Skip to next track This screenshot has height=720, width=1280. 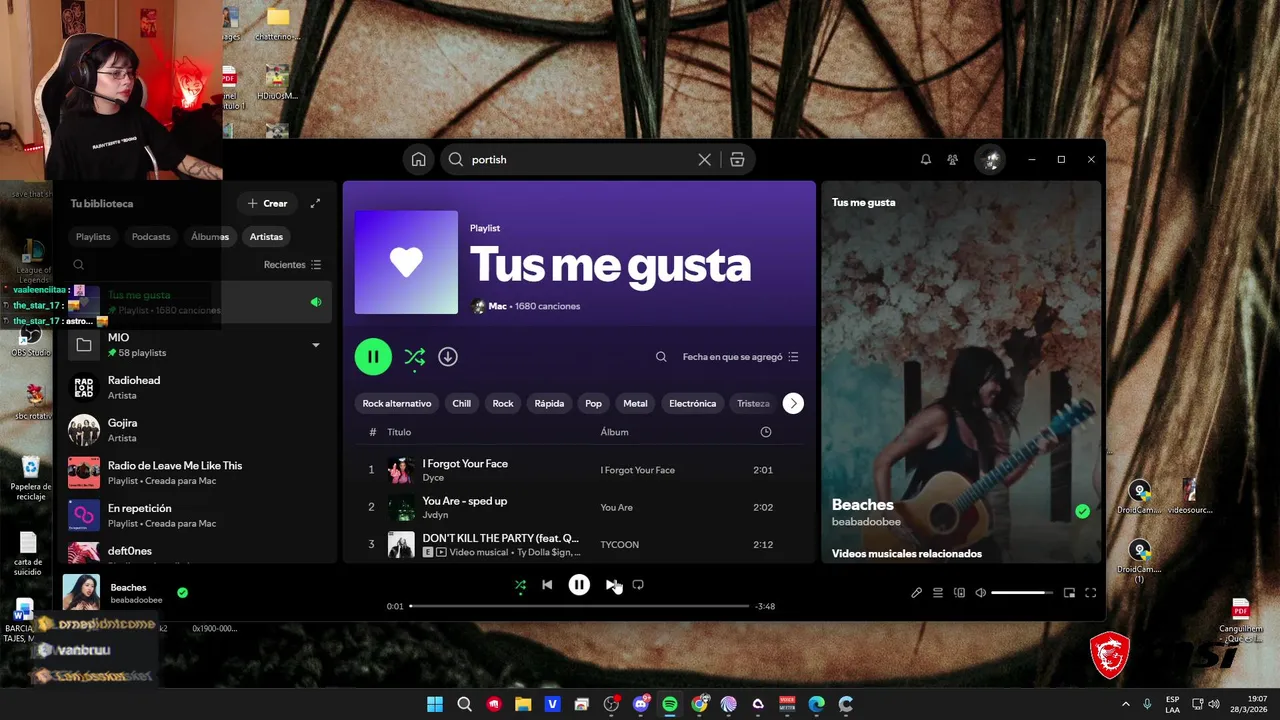coord(611,585)
